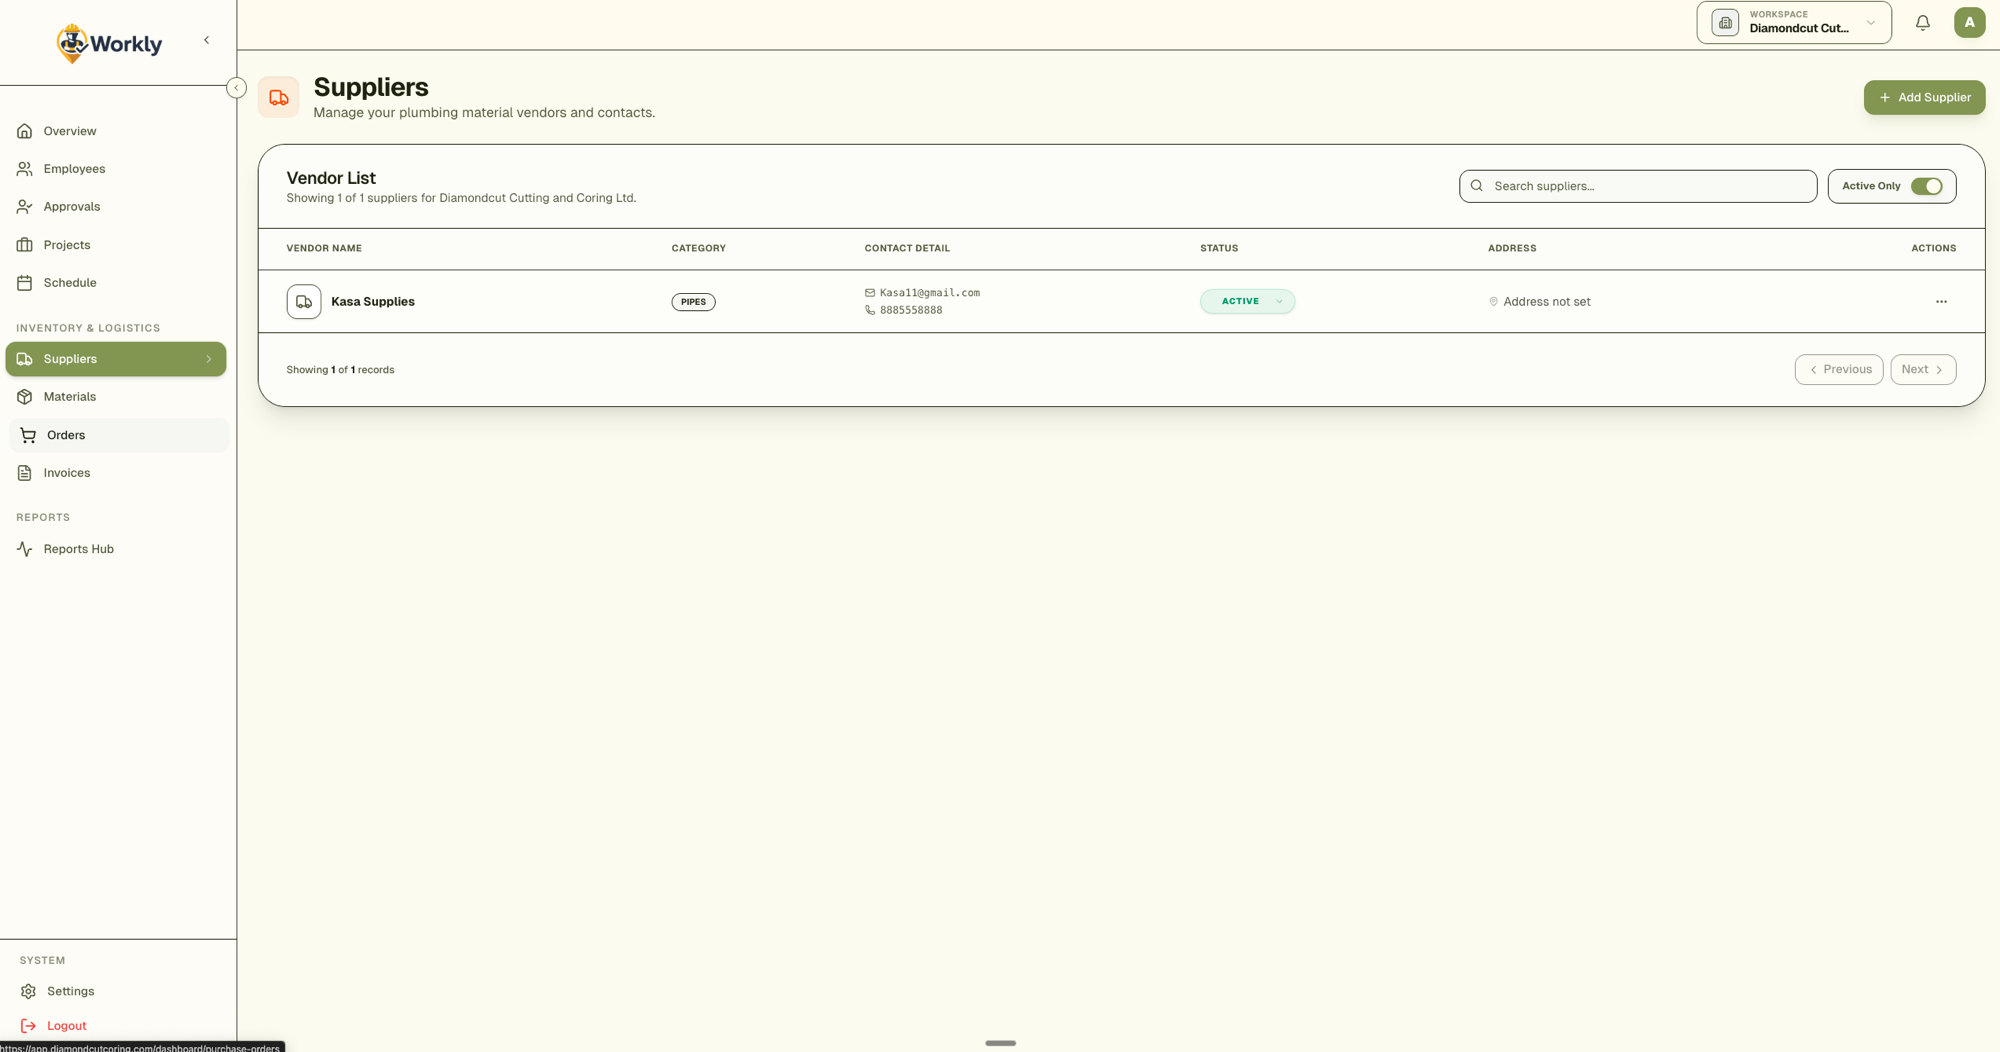Click Logout in the sidebar
This screenshot has height=1052, width=2000.
point(66,1026)
